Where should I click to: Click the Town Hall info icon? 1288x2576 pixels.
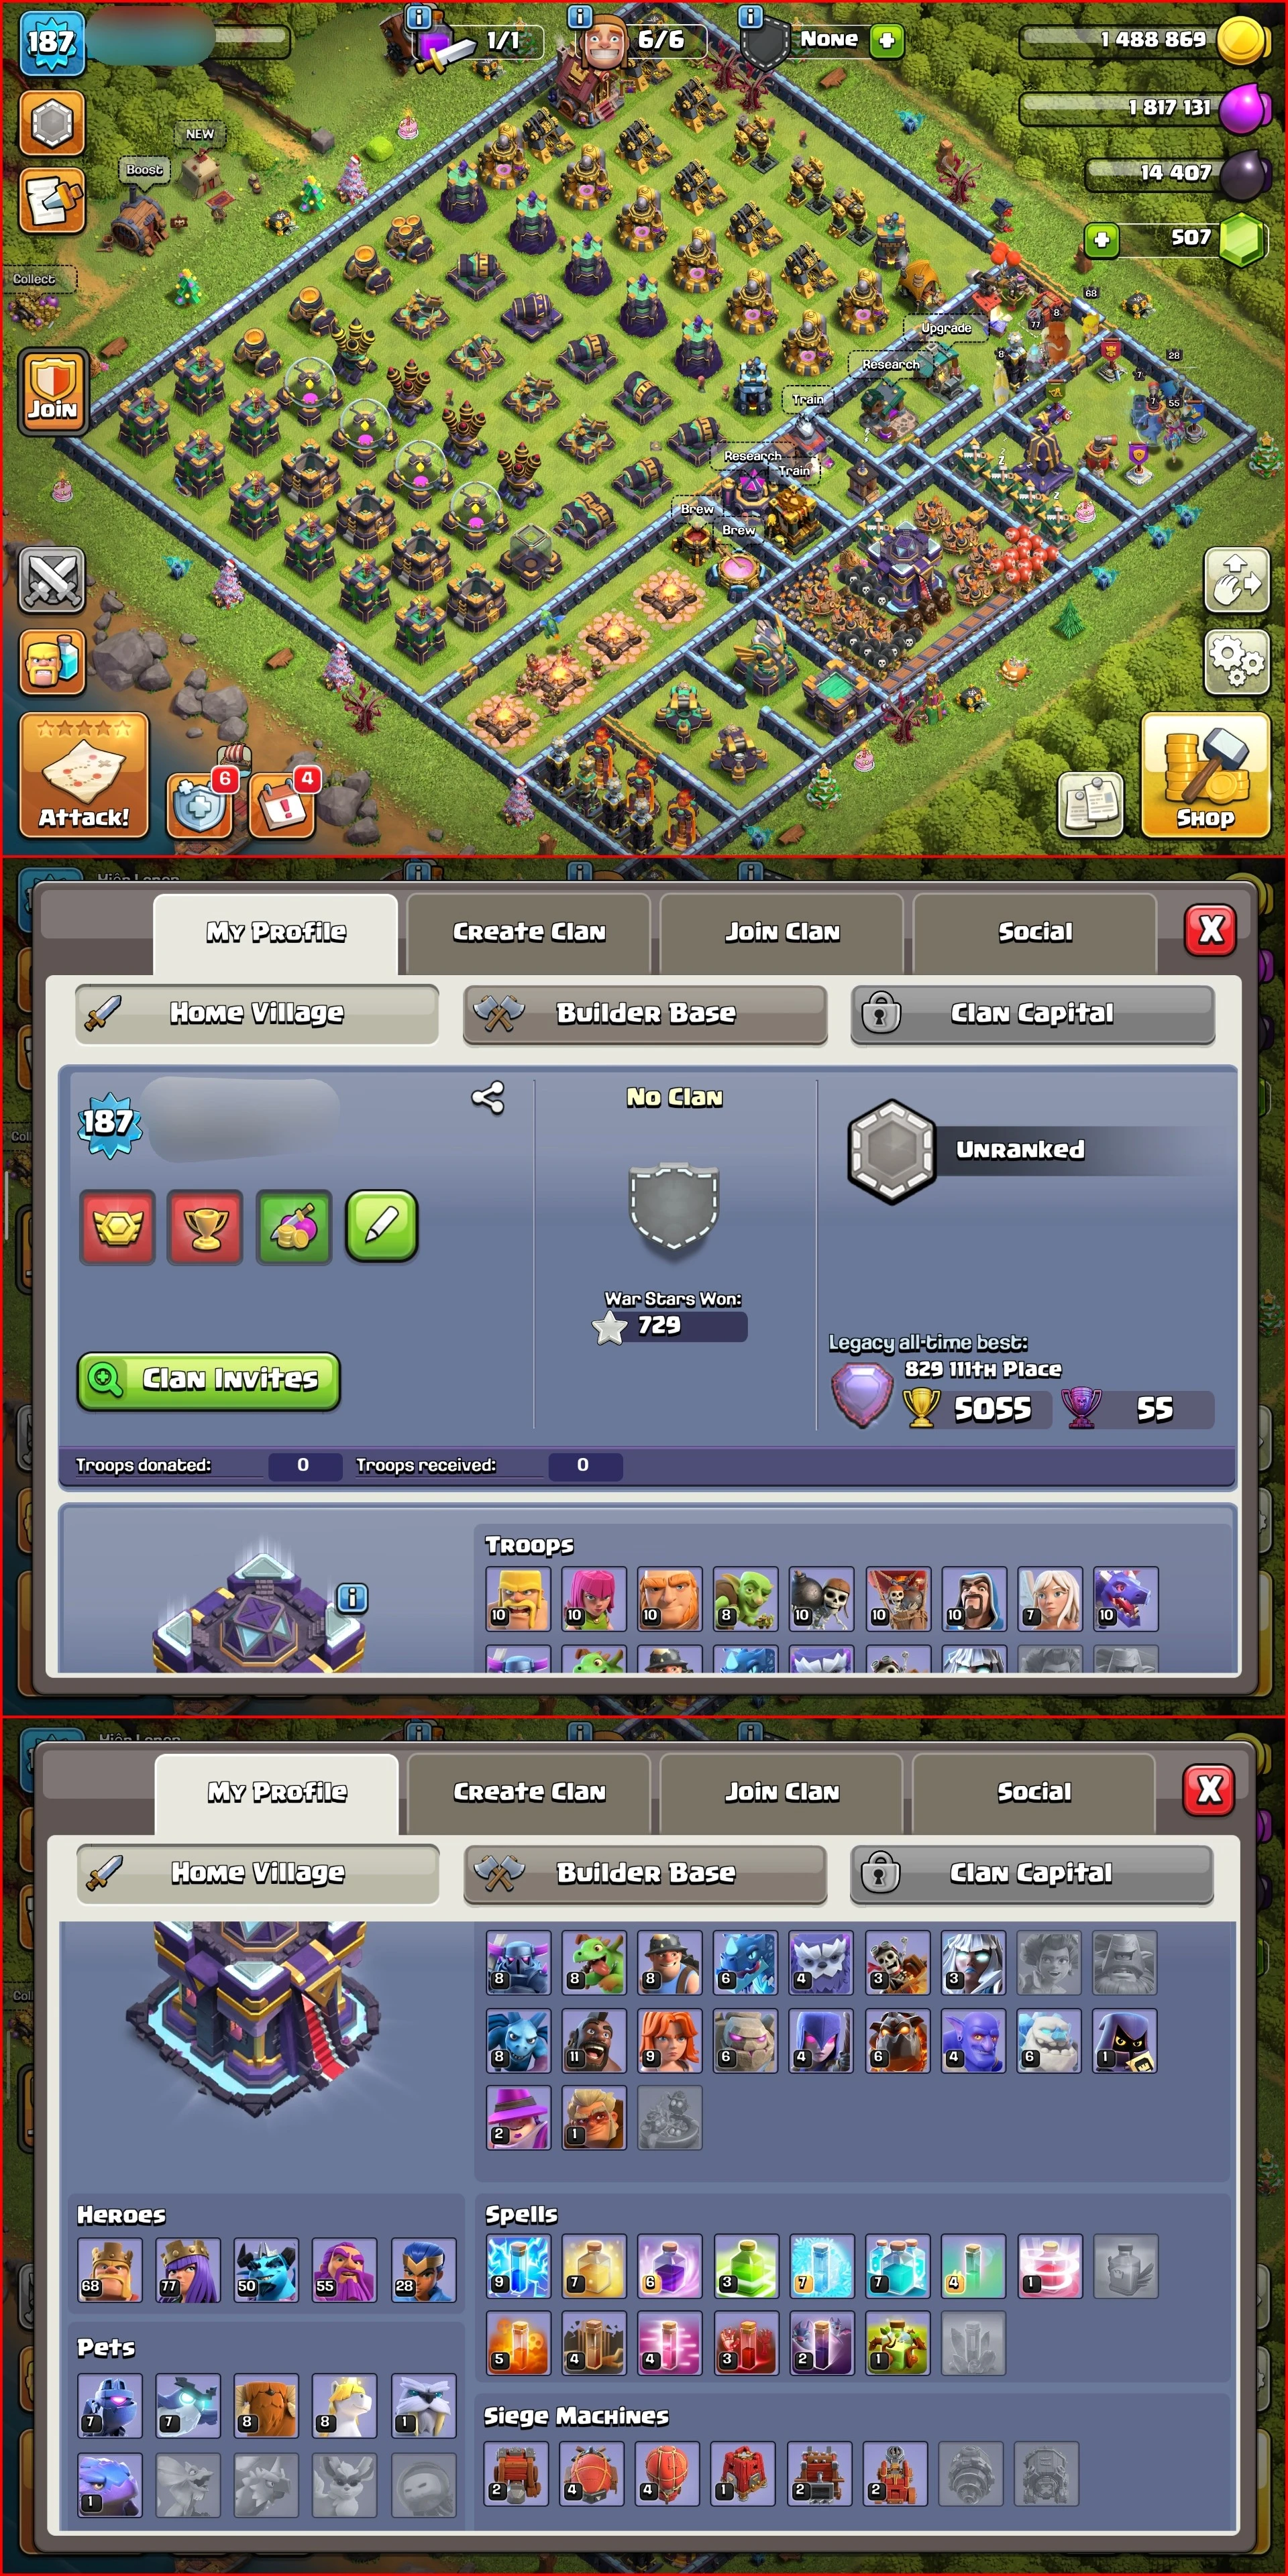(352, 1598)
